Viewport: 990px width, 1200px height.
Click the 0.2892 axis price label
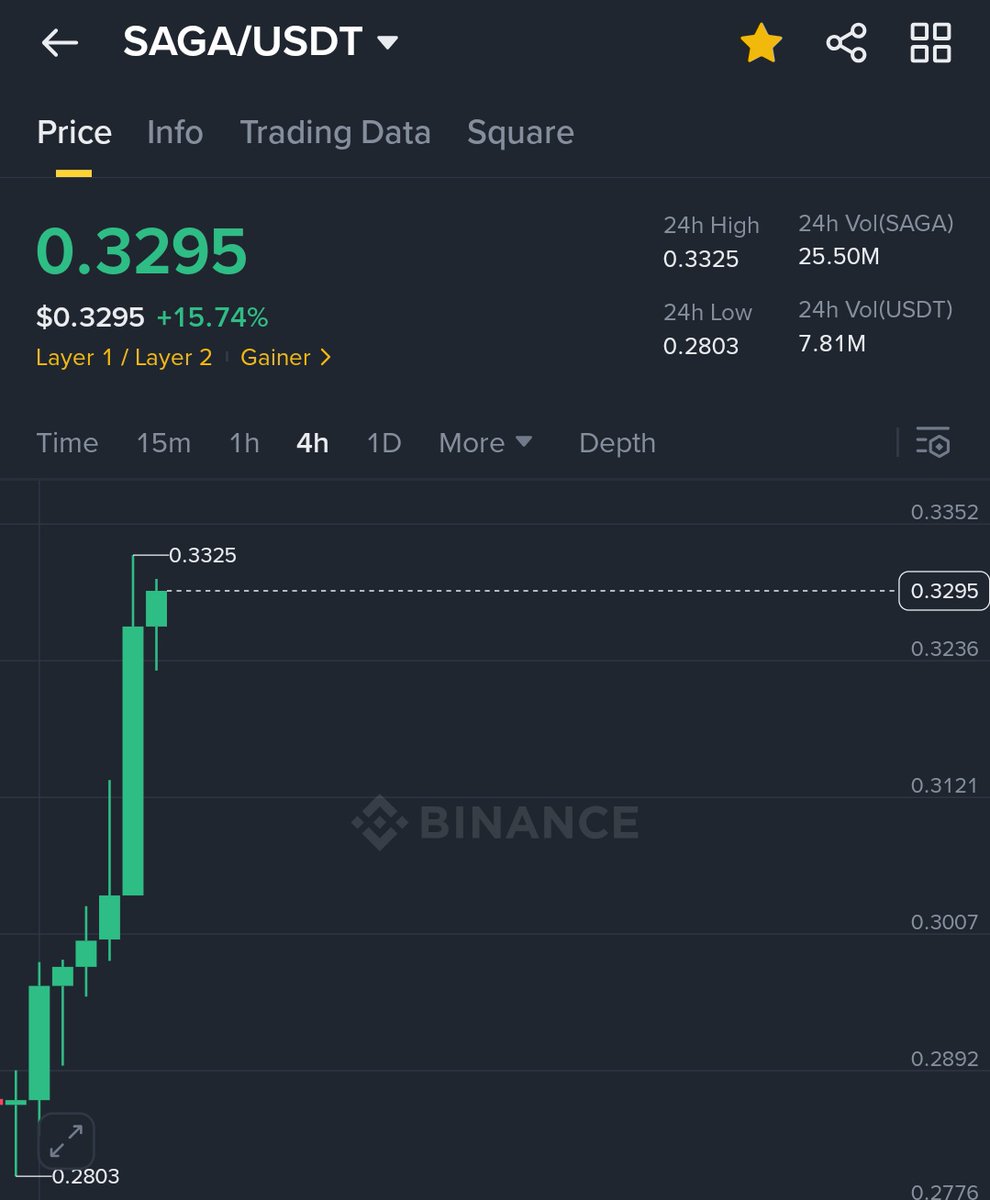(944, 1059)
